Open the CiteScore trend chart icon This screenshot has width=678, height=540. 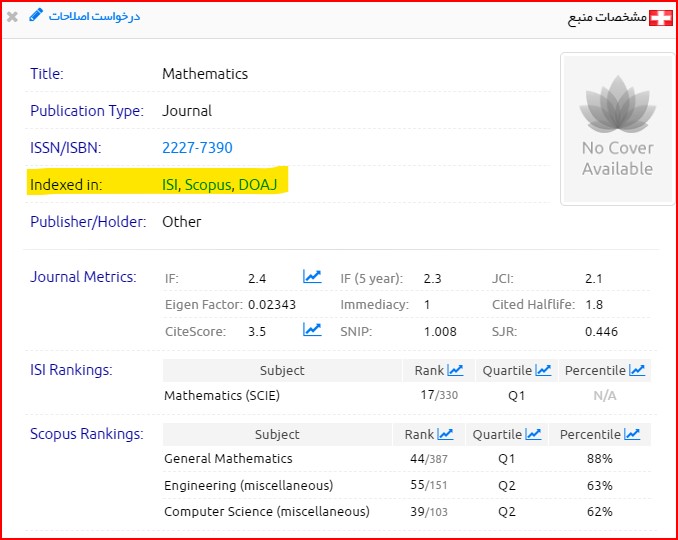coord(312,330)
